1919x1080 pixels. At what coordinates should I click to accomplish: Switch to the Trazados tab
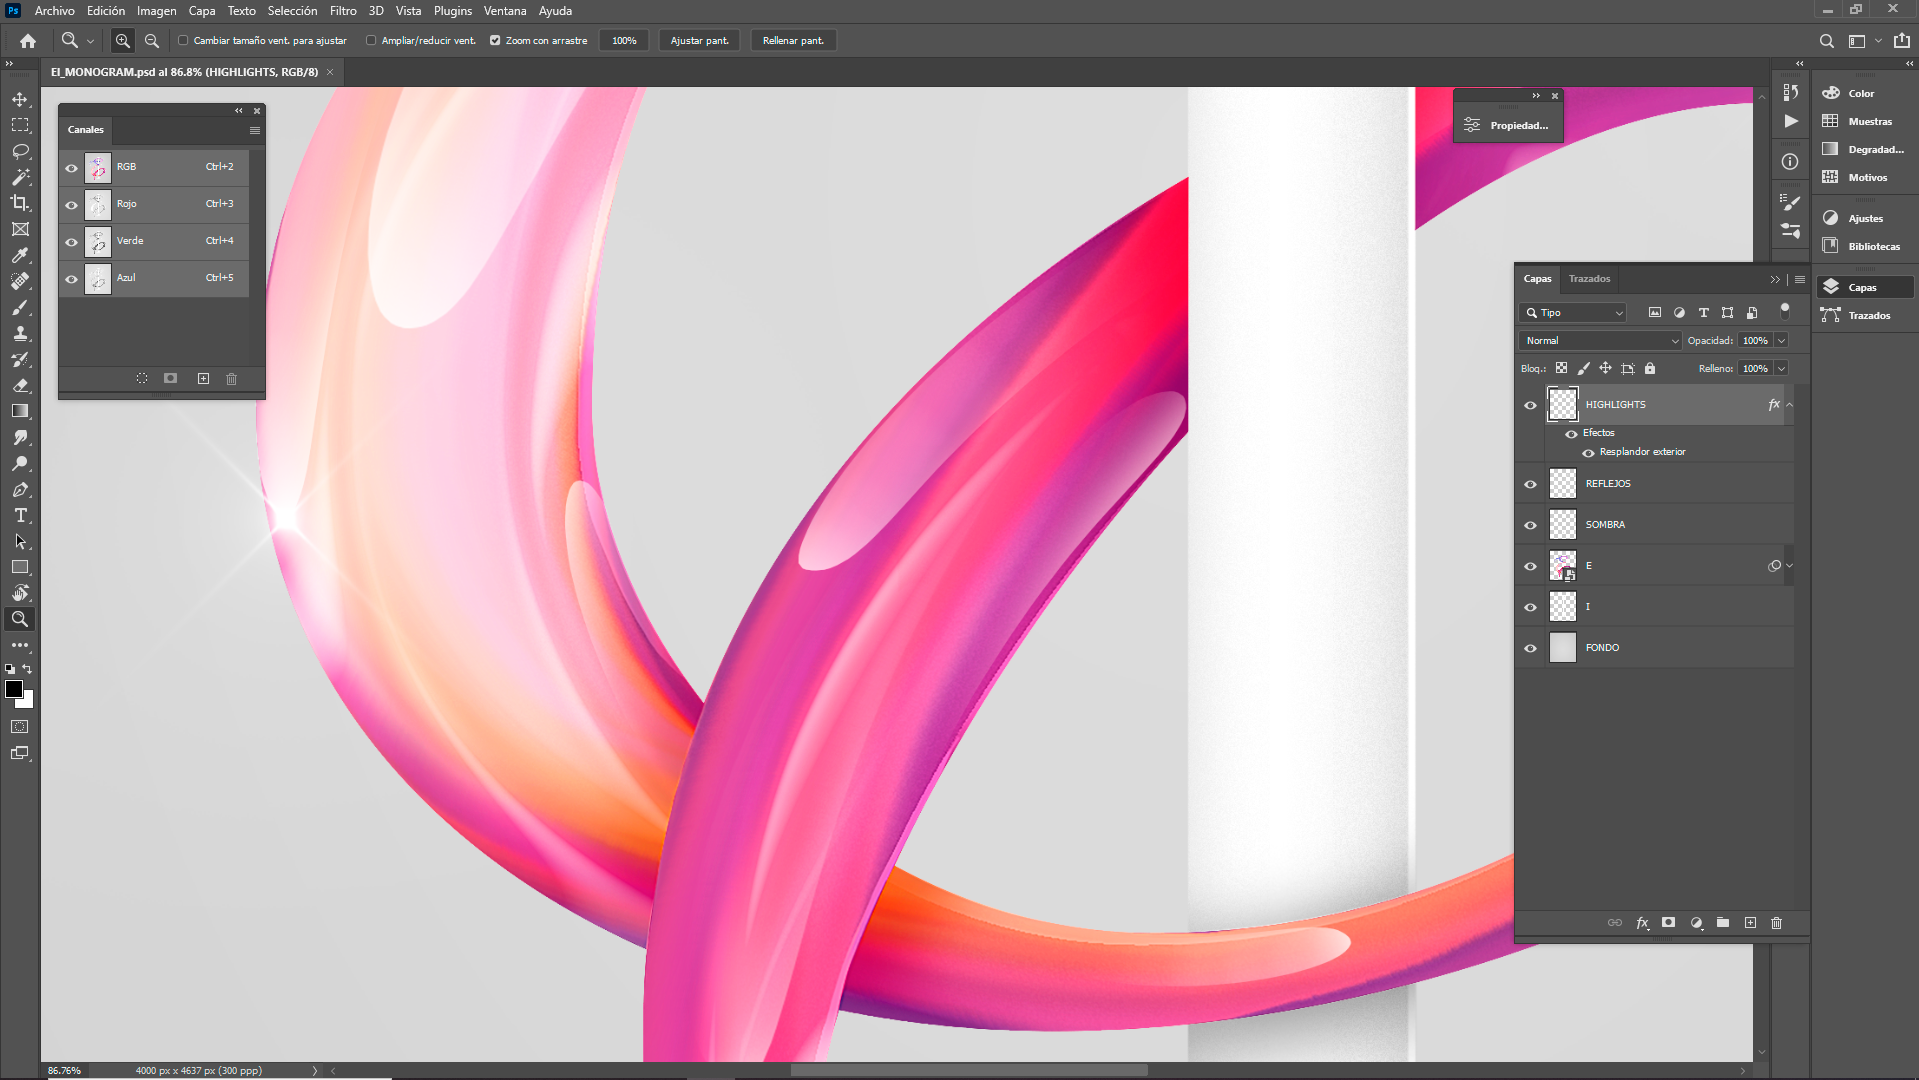coord(1589,279)
